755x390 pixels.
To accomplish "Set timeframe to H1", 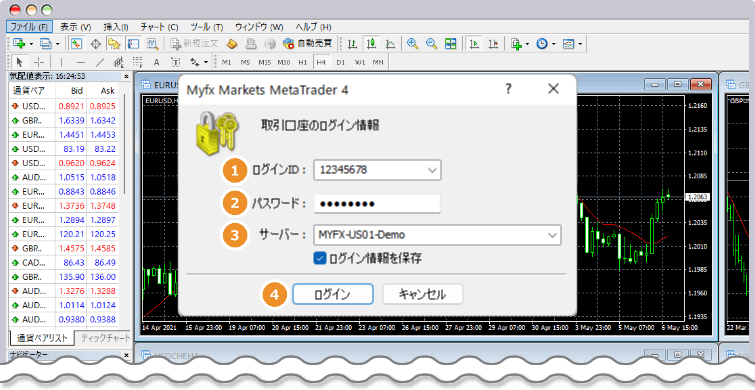I will [302, 62].
